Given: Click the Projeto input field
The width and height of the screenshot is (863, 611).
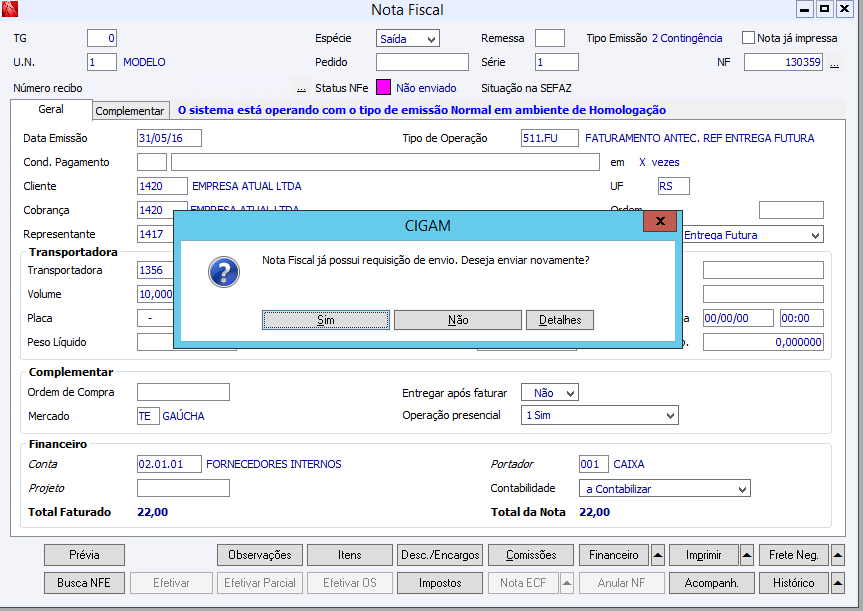Looking at the screenshot, I should pos(183,488).
